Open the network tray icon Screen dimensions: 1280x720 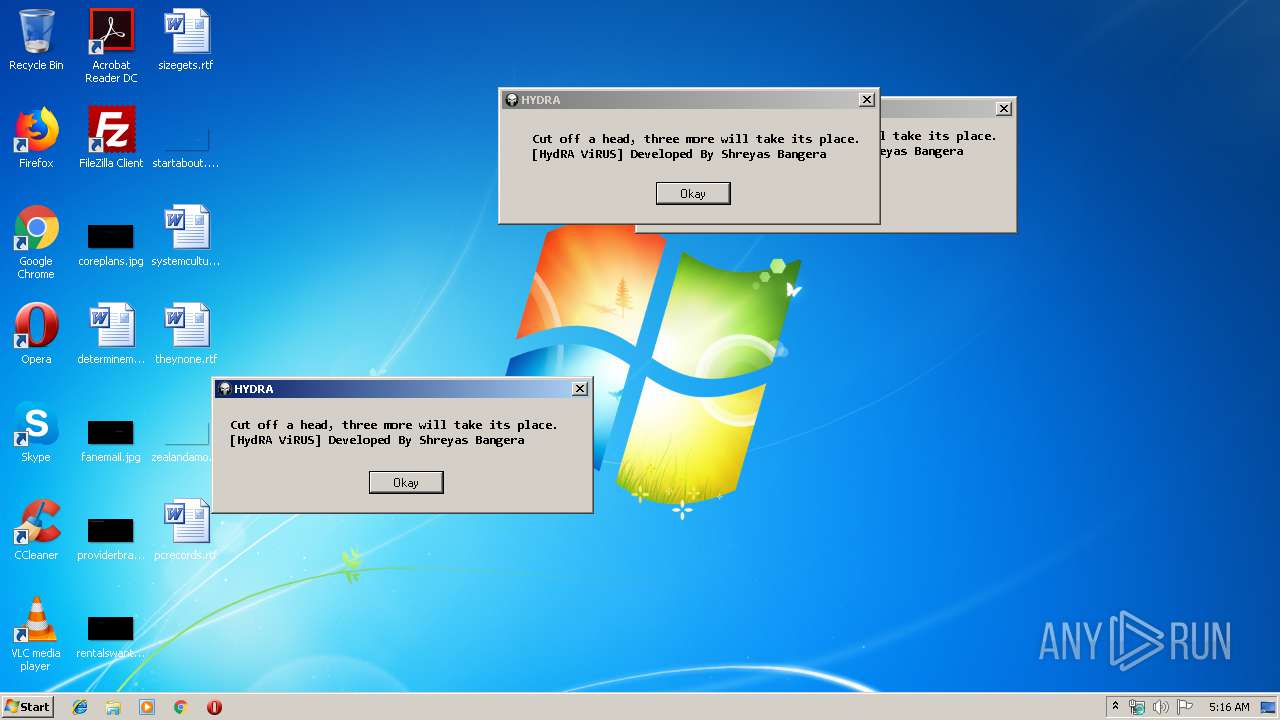coord(1137,707)
